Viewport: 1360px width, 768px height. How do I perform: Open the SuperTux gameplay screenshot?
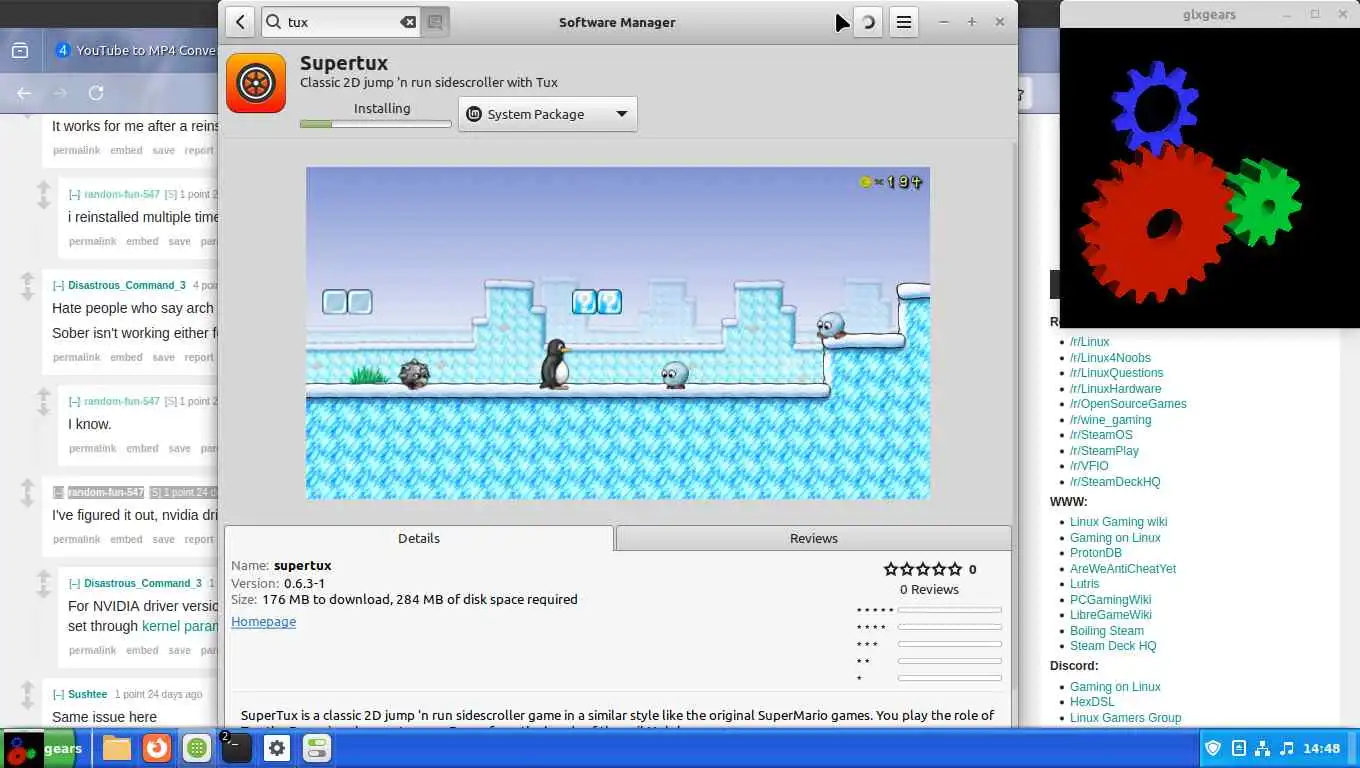(x=618, y=333)
